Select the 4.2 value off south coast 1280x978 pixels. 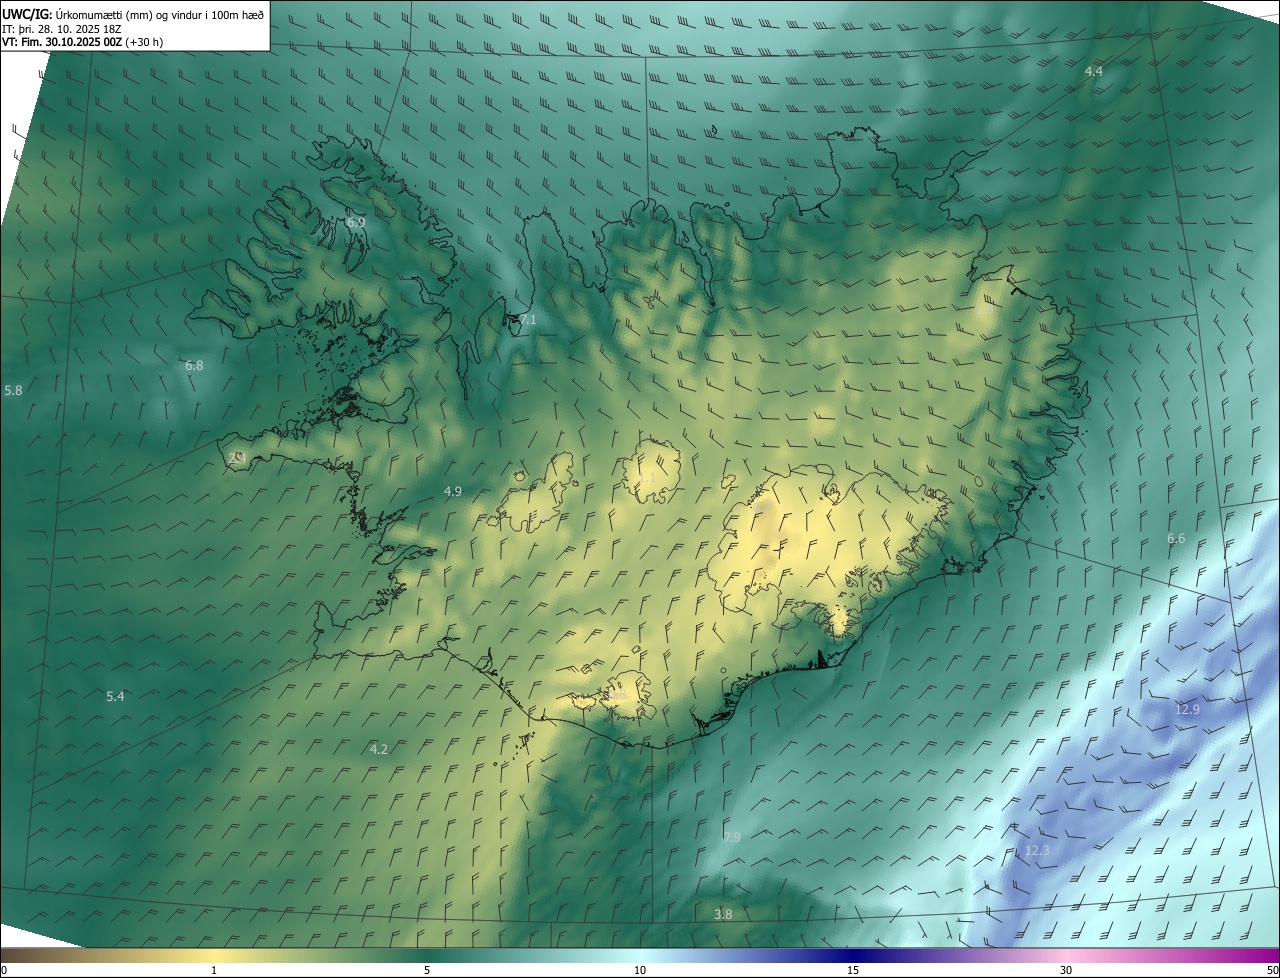click(379, 748)
